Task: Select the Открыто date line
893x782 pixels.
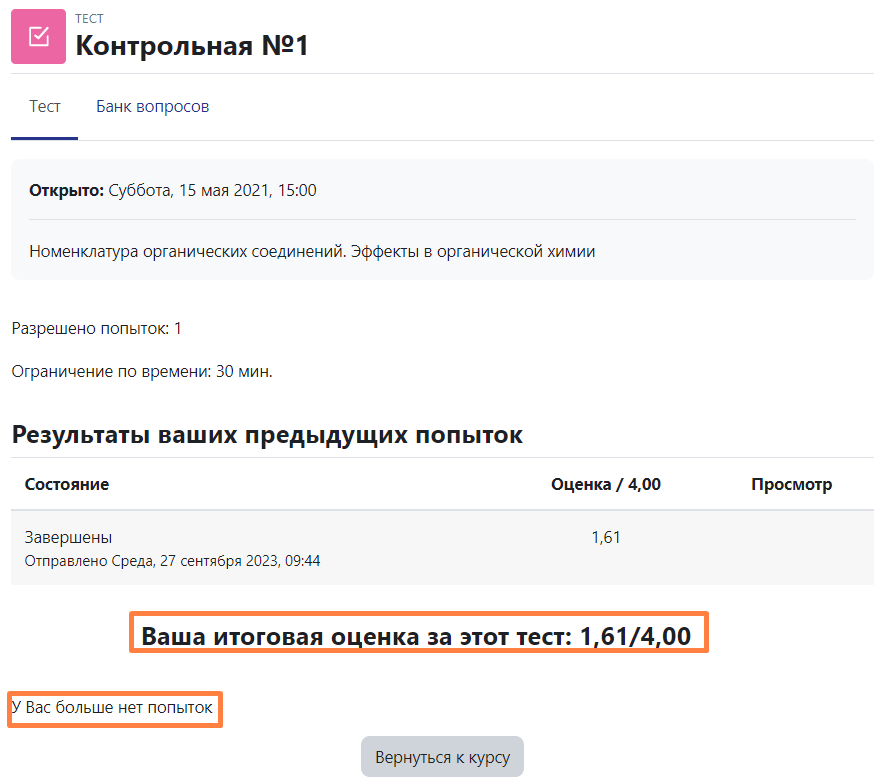Action: coord(173,190)
